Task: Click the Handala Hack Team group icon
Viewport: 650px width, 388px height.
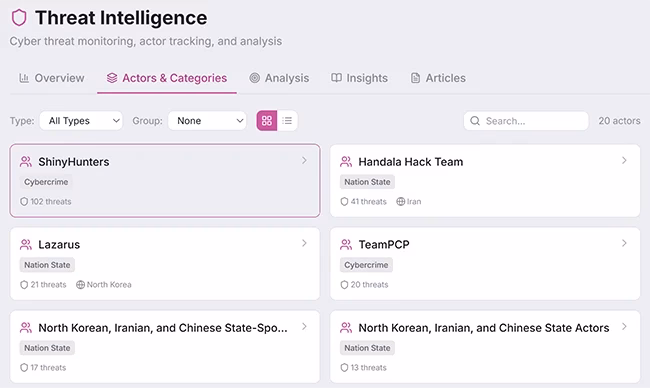Action: coord(346,162)
